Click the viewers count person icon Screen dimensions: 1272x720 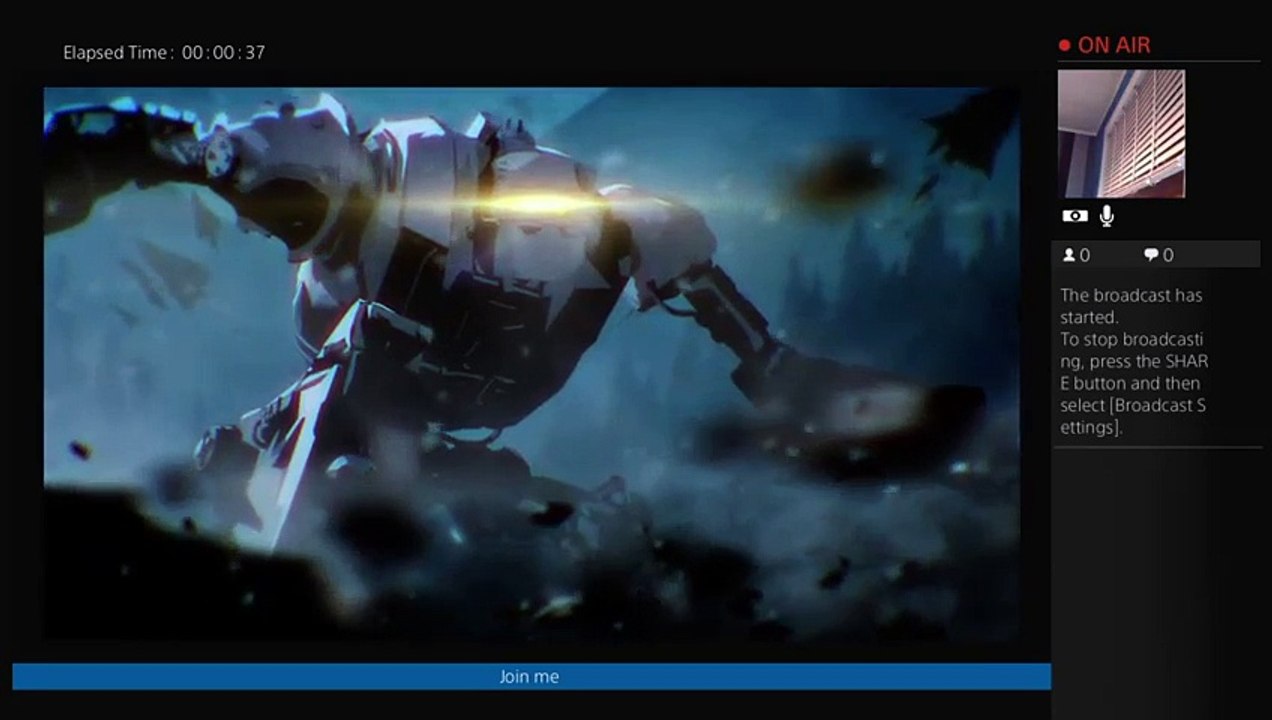[x=1069, y=255]
